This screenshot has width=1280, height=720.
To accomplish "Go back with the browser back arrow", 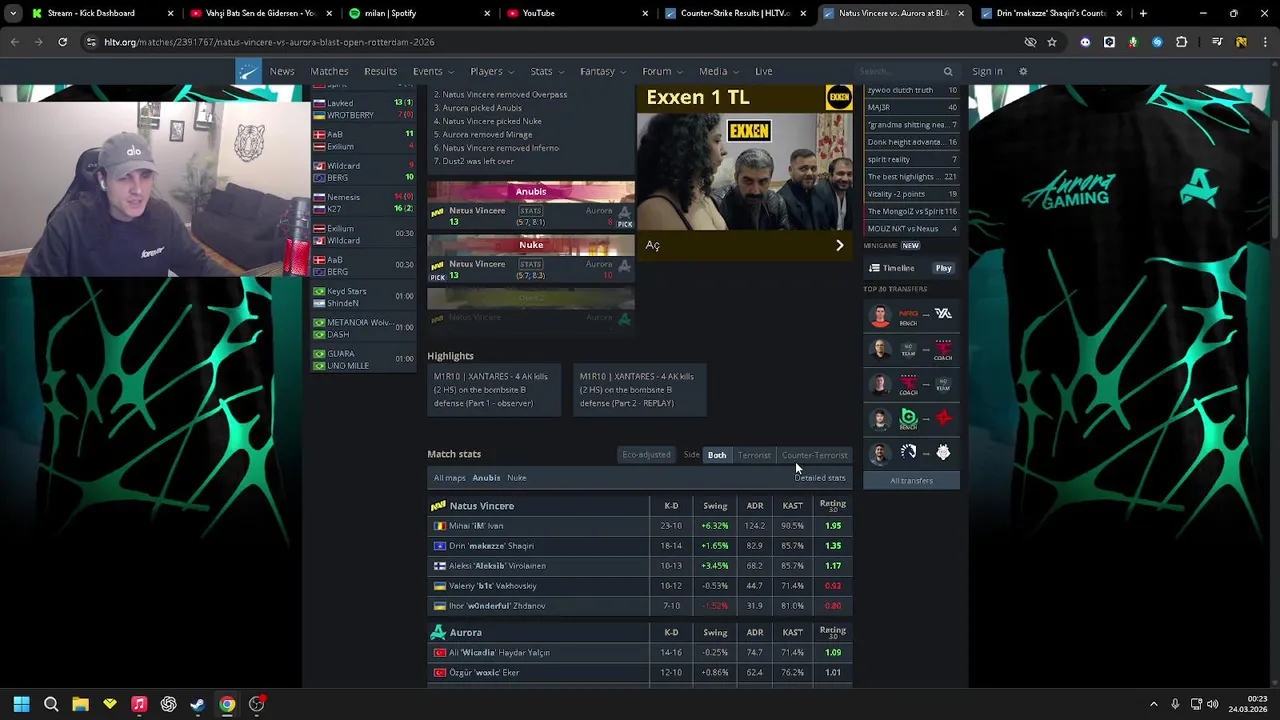I will pyautogui.click(x=14, y=42).
